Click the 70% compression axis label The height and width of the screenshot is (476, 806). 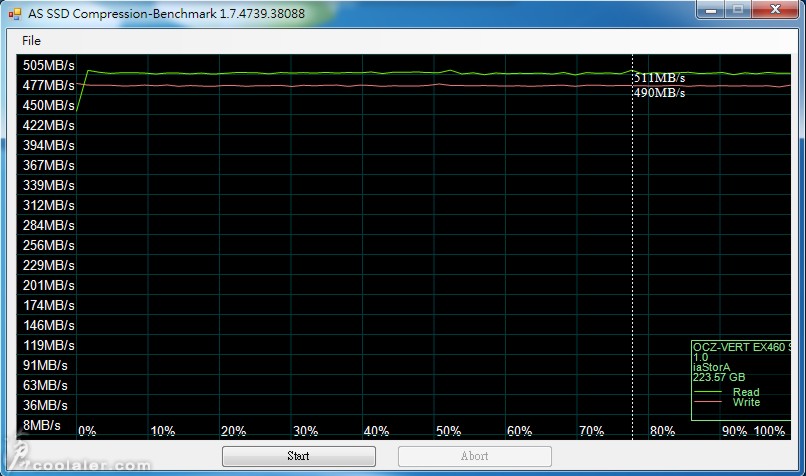click(x=591, y=431)
